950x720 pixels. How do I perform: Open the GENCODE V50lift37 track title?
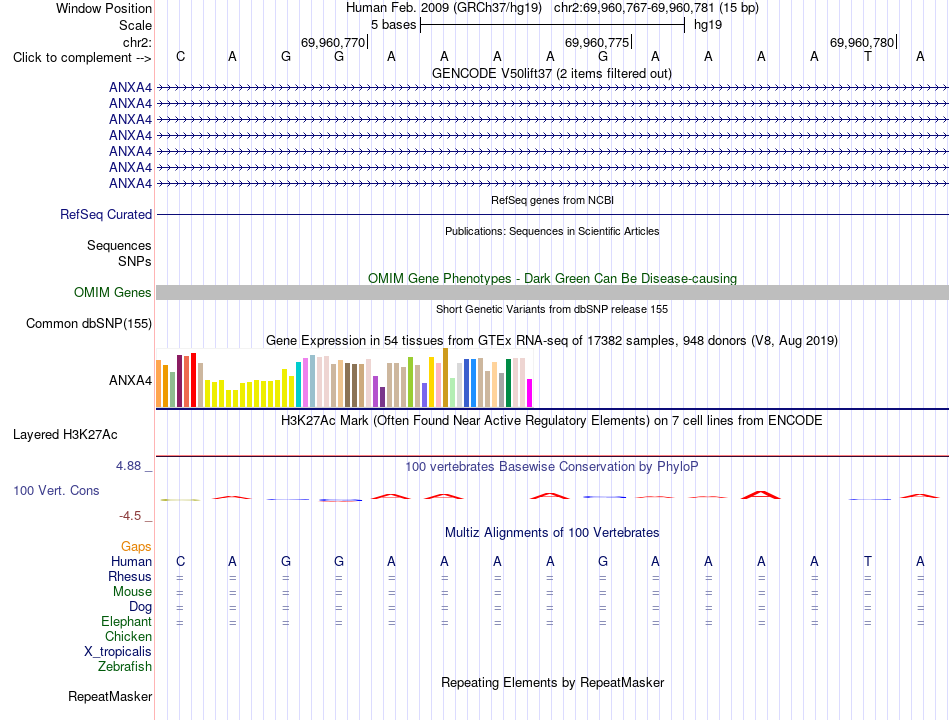coord(551,73)
